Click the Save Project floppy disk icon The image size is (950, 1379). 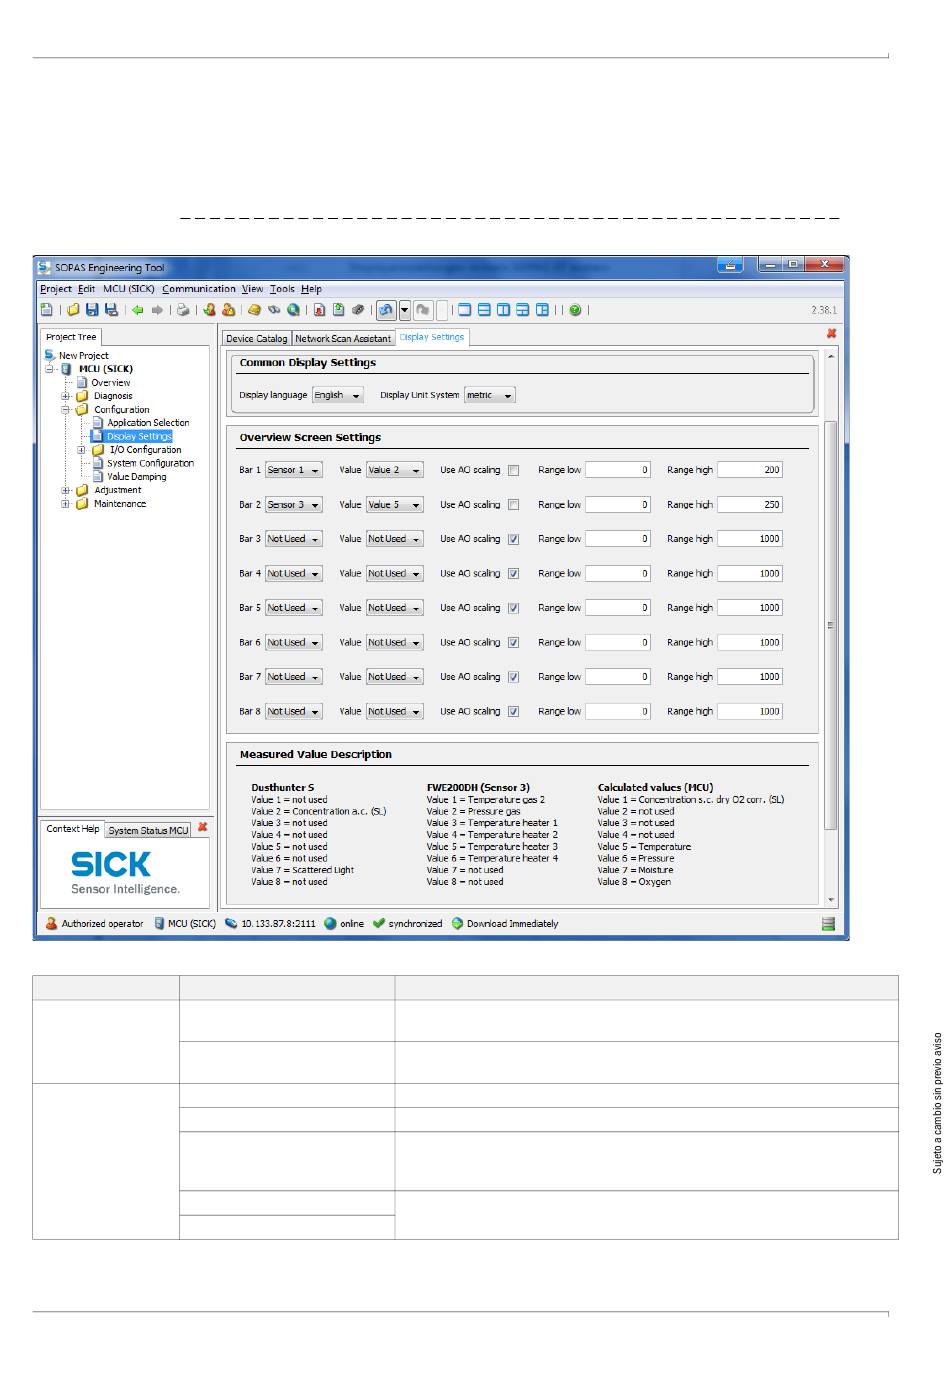[92, 310]
